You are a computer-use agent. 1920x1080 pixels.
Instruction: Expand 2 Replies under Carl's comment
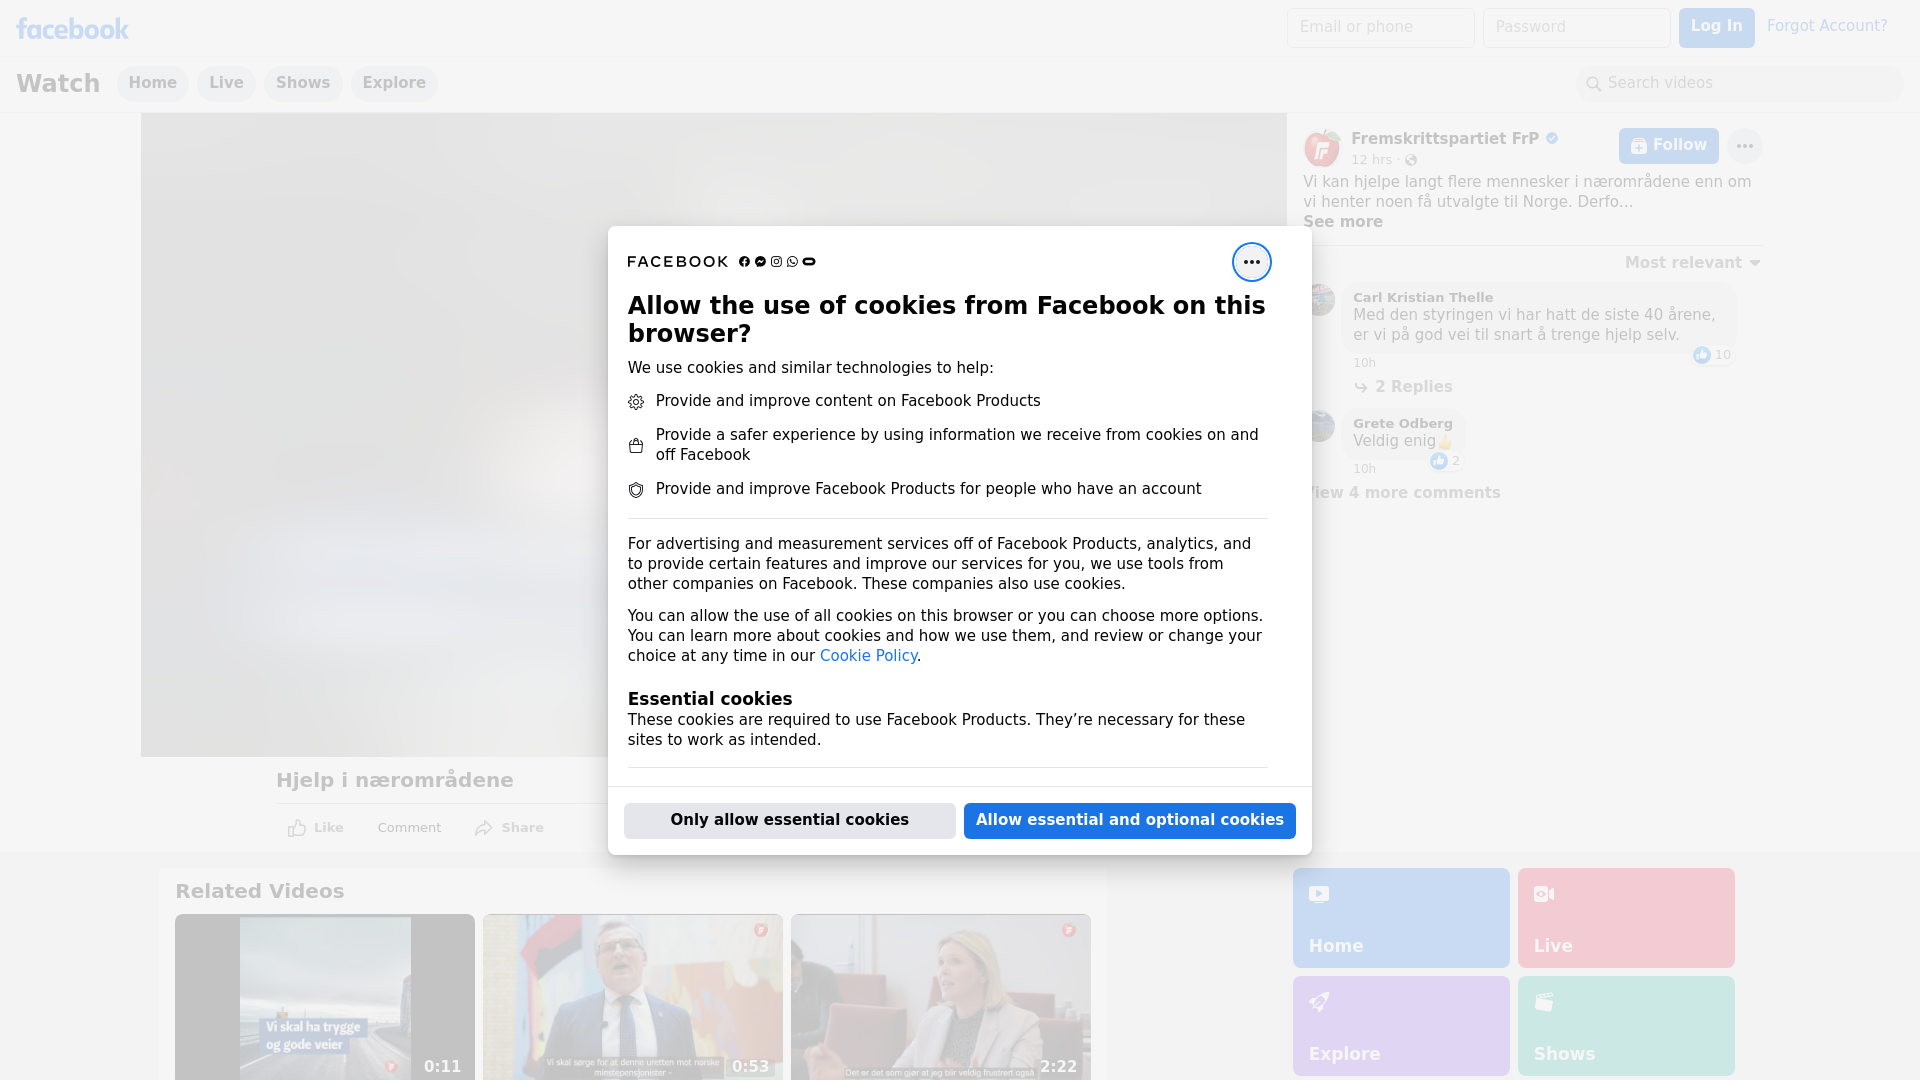(x=1403, y=387)
